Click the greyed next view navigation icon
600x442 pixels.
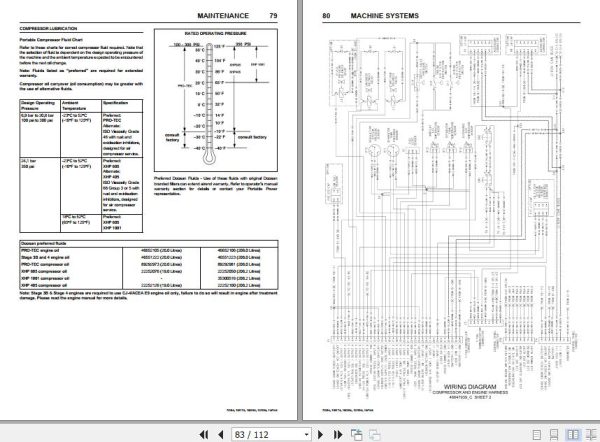pyautogui.click(x=374, y=434)
